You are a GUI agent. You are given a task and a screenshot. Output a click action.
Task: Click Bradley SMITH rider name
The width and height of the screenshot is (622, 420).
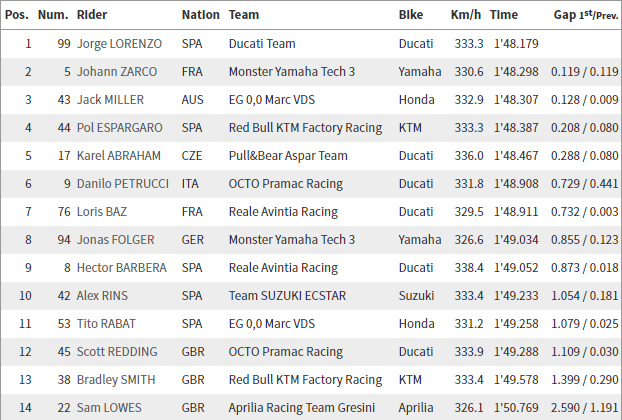click(116, 380)
